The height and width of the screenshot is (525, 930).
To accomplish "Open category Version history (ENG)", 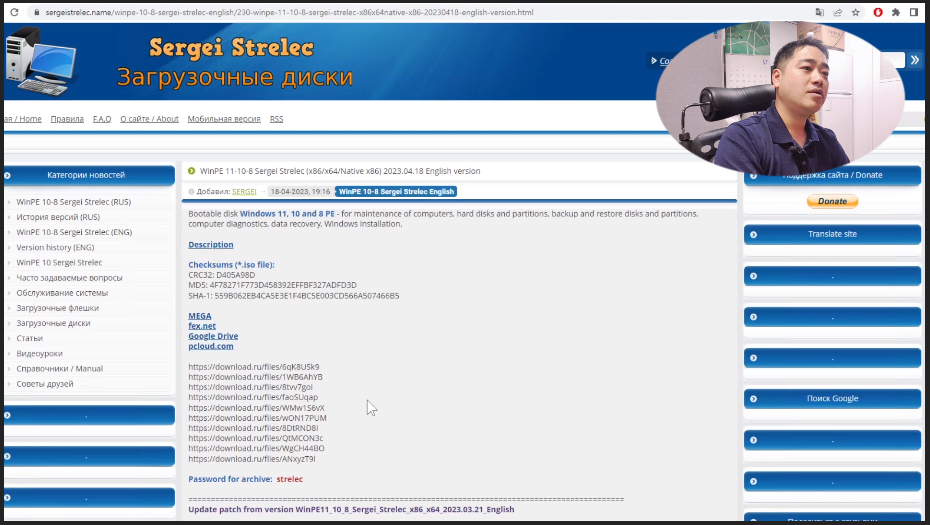I will point(55,247).
